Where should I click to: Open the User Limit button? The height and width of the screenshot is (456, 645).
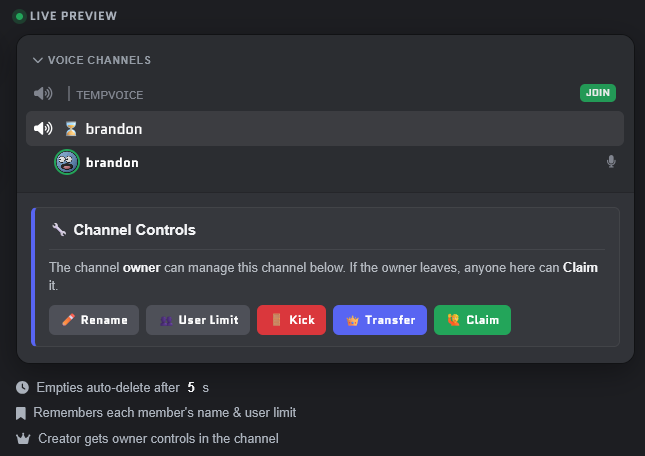198,320
